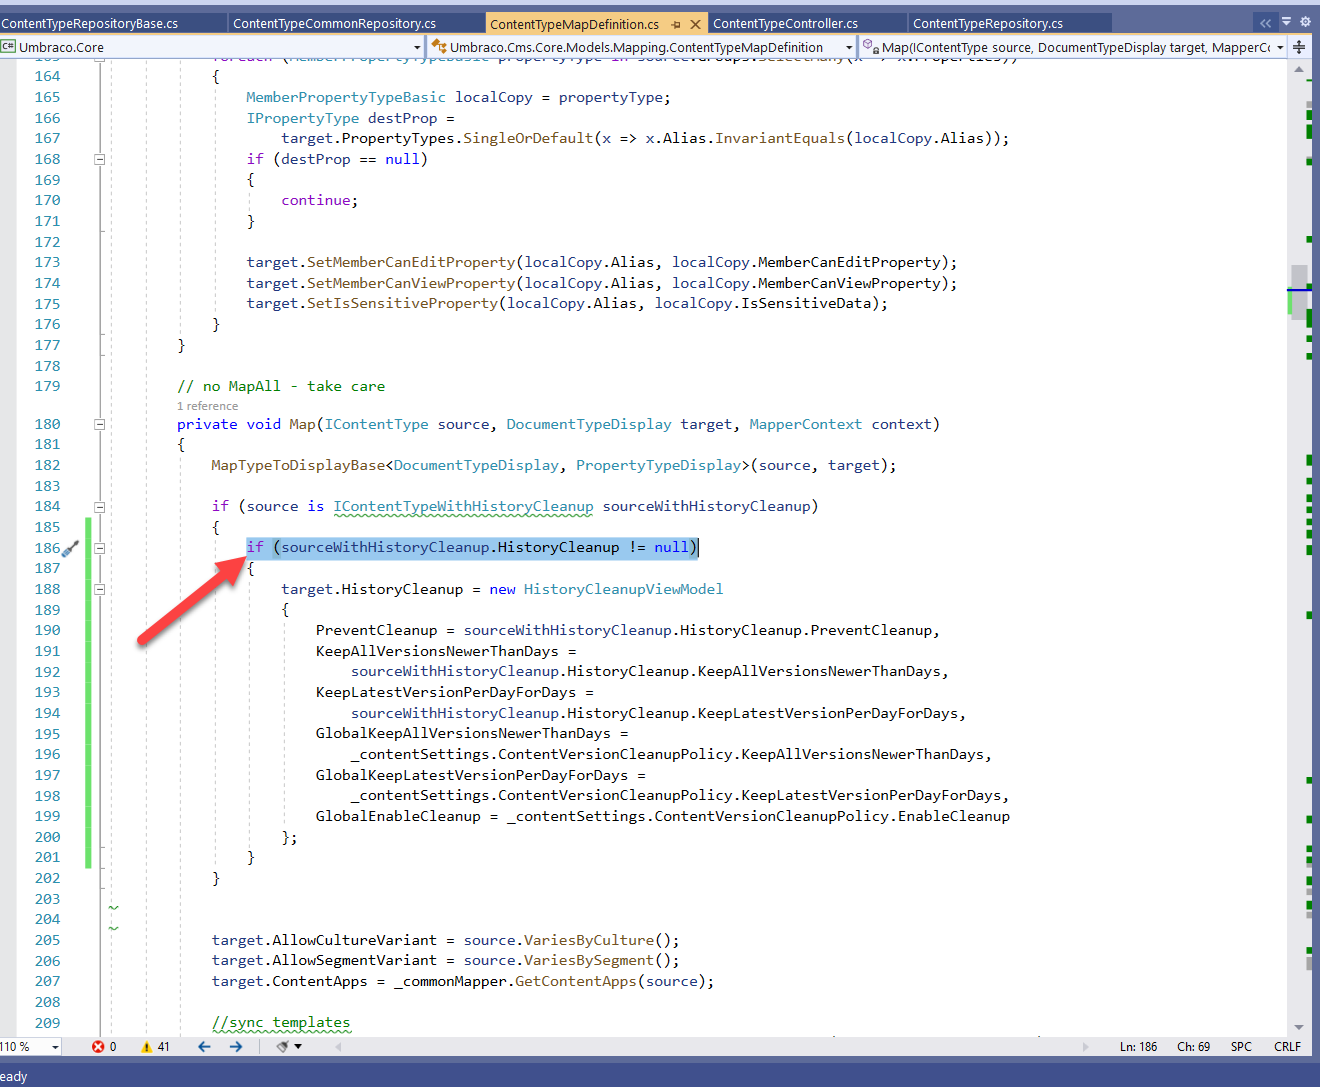Click the Ln 186 status bar indicator
The width and height of the screenshot is (1320, 1087).
coord(1138,1046)
